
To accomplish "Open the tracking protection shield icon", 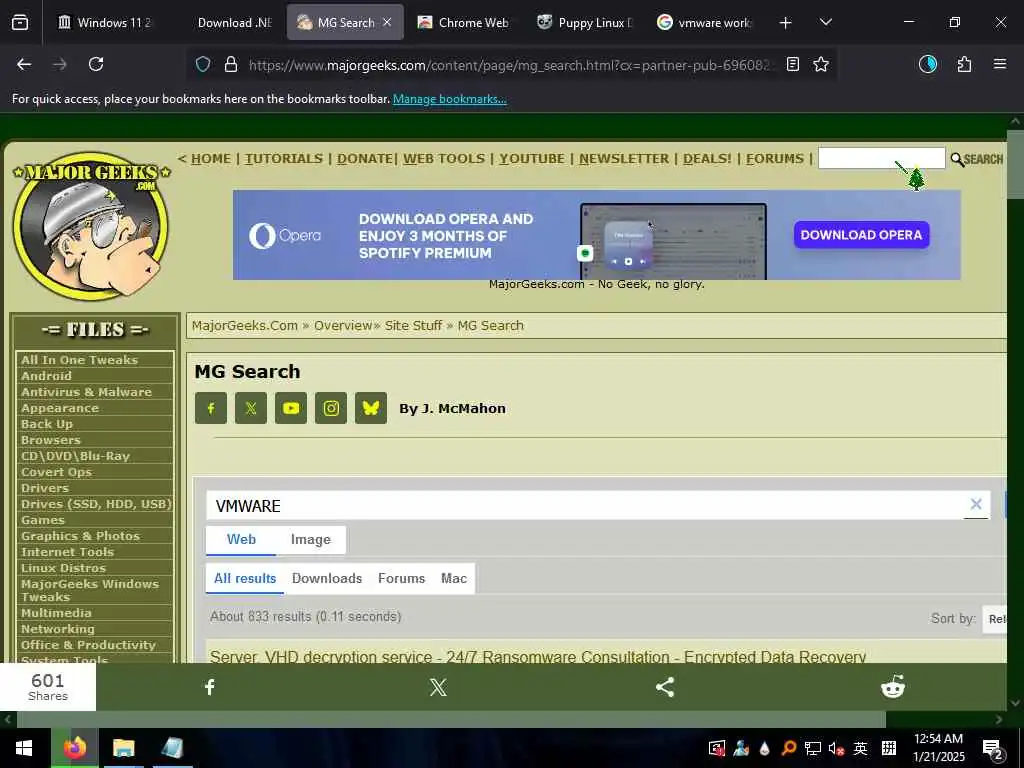I will (203, 64).
